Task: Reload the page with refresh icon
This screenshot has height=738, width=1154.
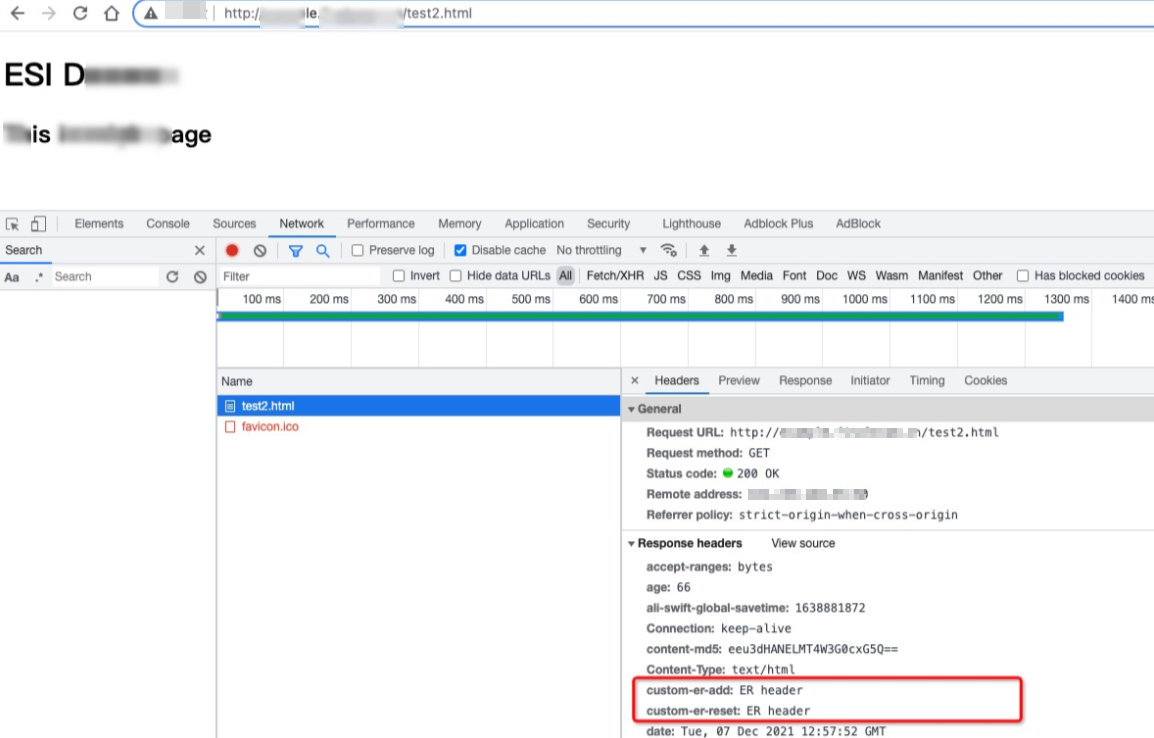Action: (x=80, y=13)
